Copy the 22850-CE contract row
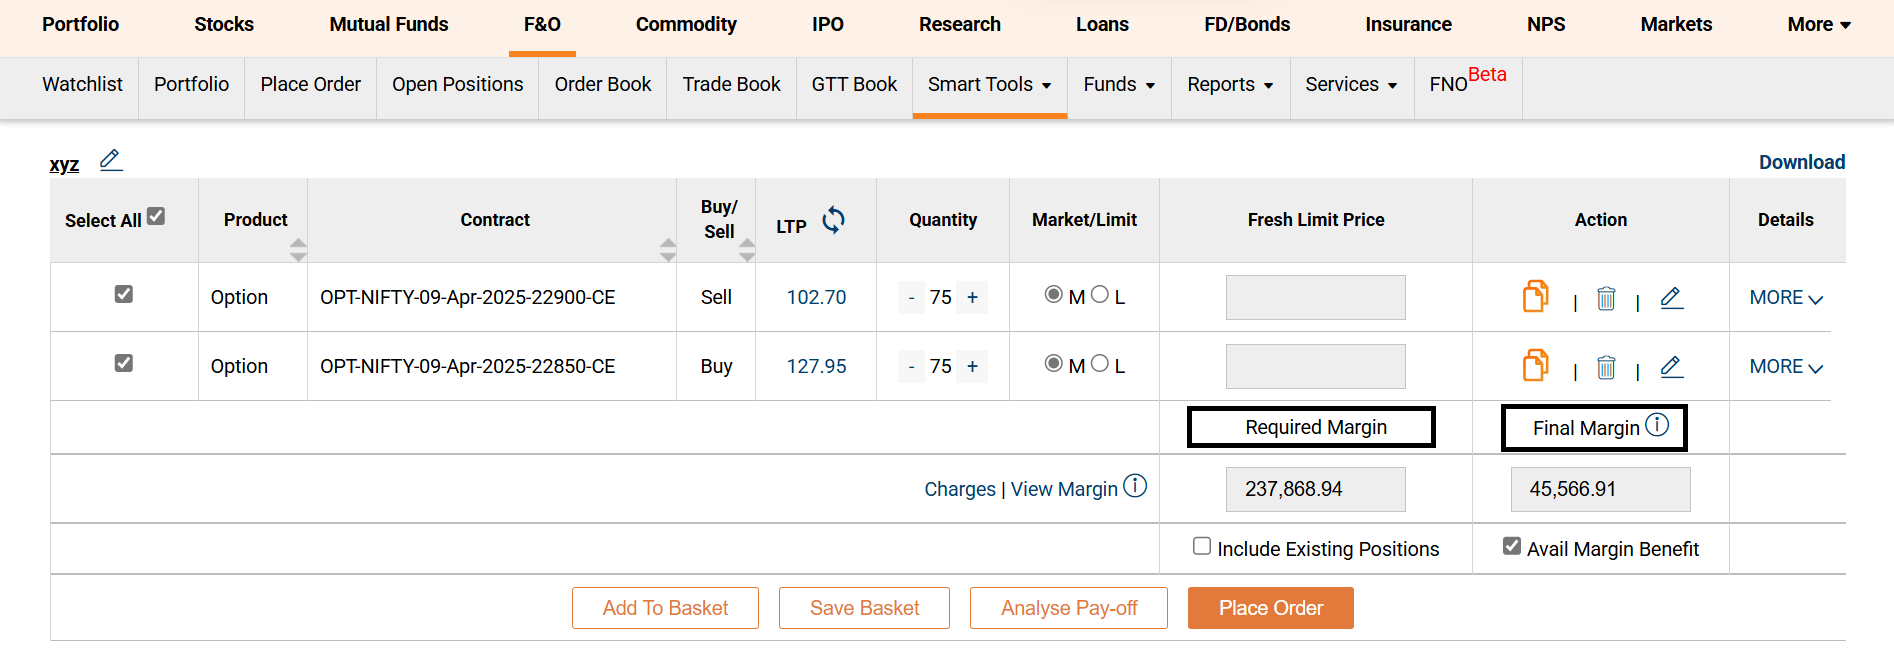 pyautogui.click(x=1535, y=366)
